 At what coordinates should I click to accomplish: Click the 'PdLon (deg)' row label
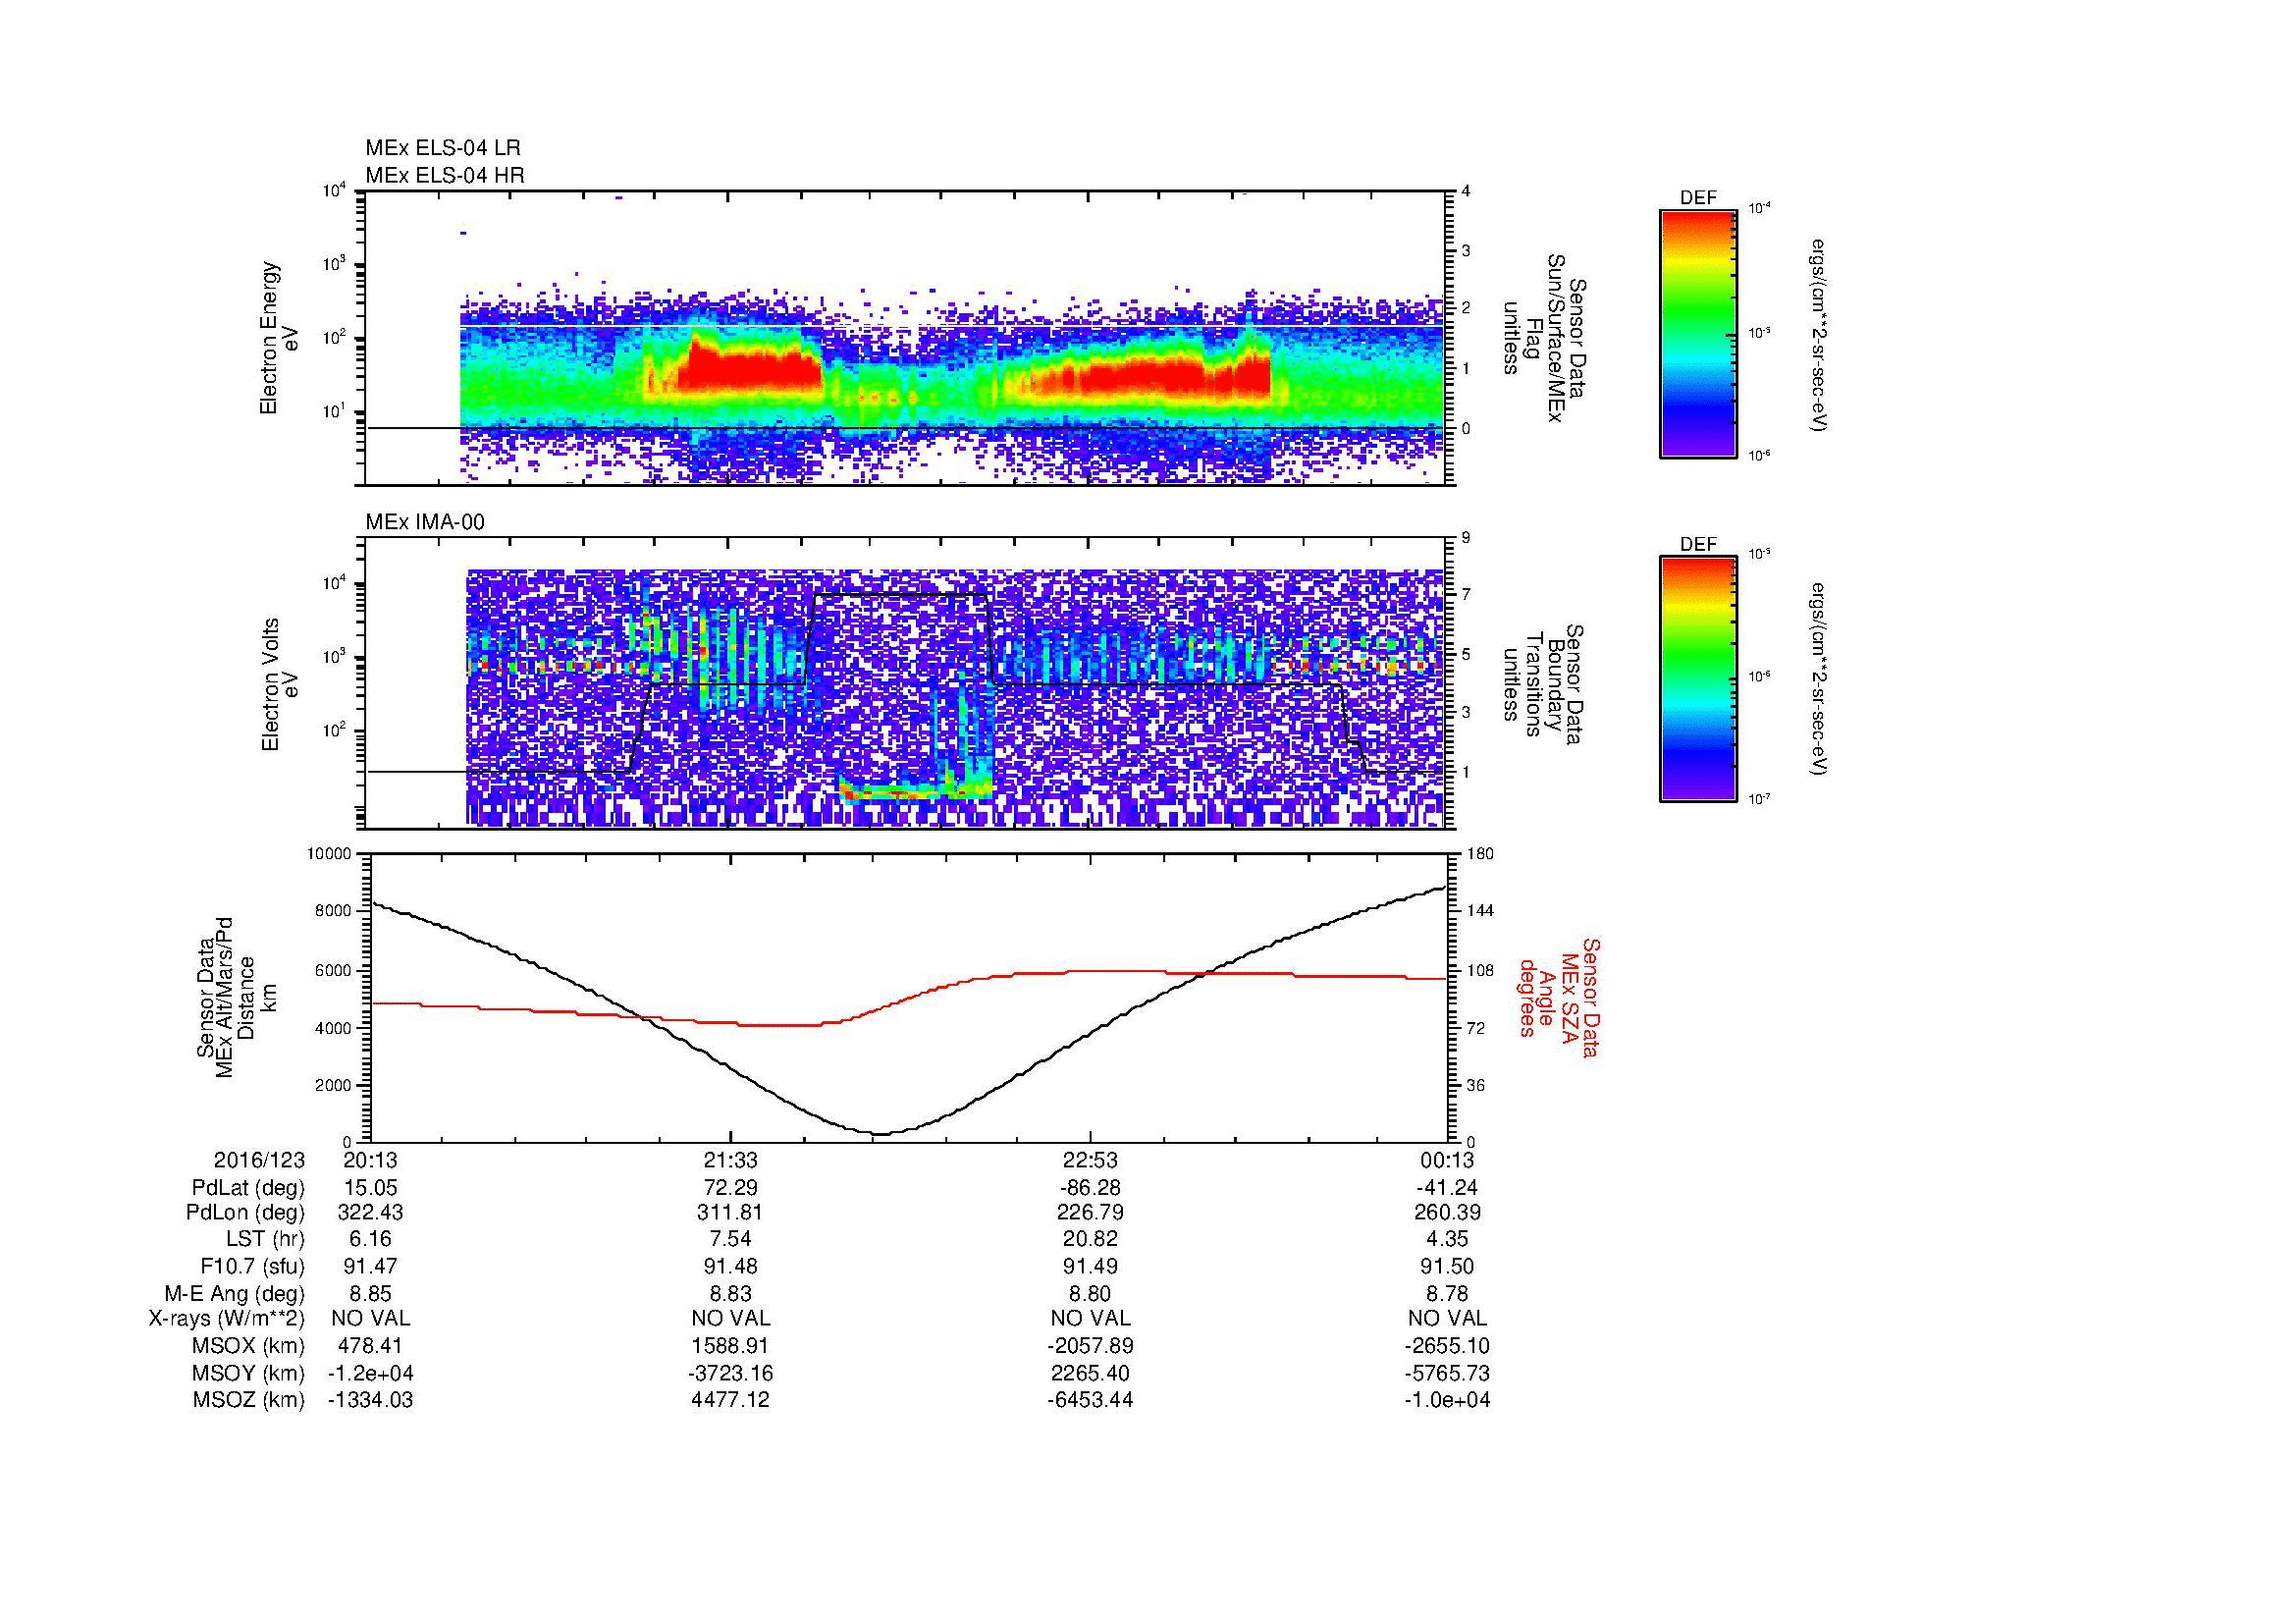point(246,1213)
